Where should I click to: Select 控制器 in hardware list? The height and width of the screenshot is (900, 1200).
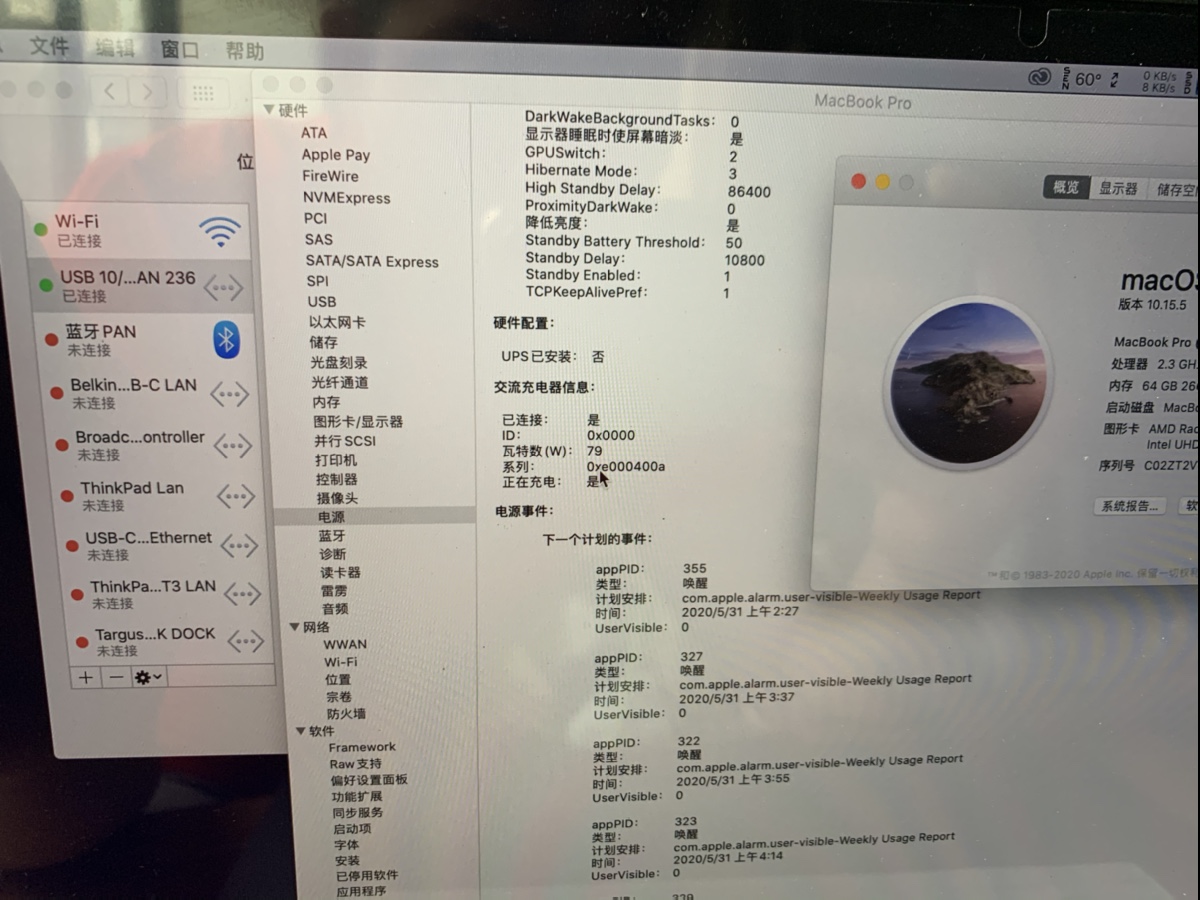337,479
